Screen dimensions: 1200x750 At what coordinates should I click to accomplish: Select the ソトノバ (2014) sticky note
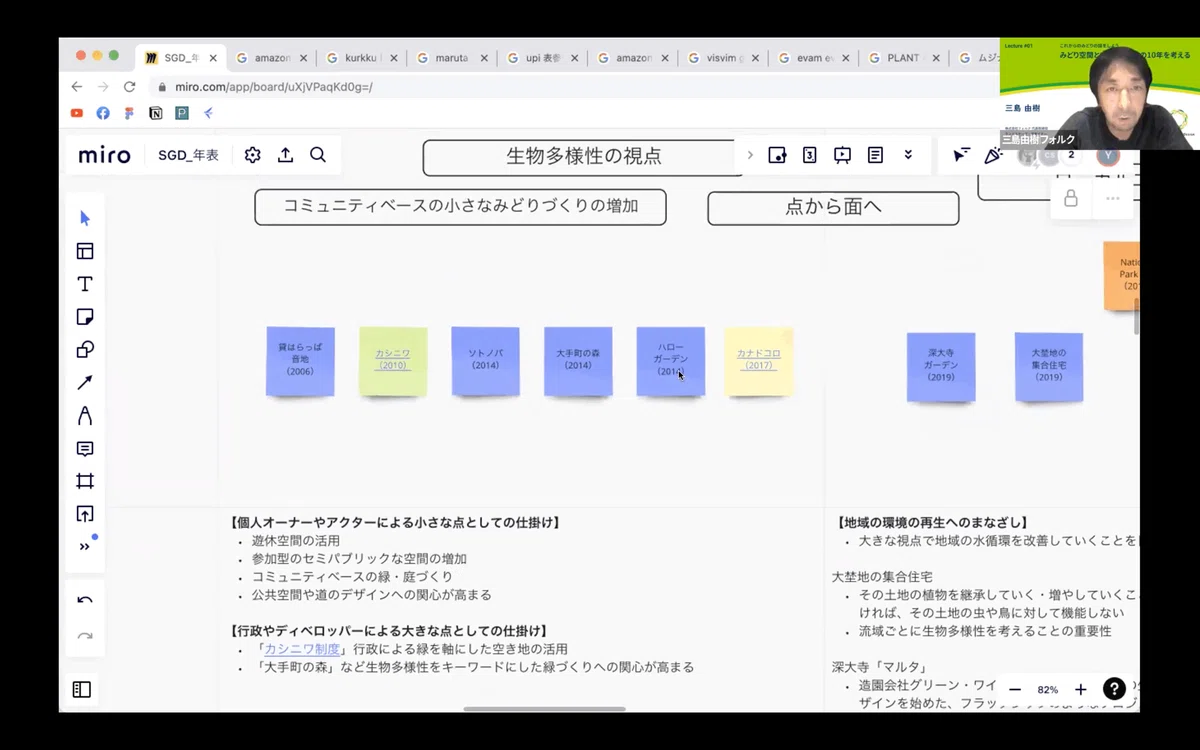point(485,361)
